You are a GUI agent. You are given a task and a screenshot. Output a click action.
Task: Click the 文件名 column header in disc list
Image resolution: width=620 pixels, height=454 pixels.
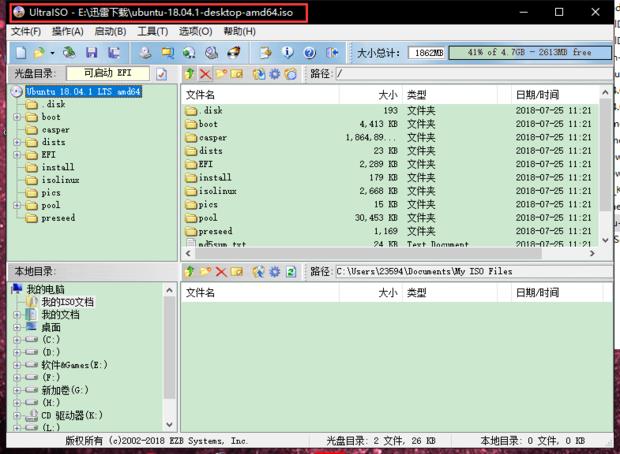tap(260, 95)
